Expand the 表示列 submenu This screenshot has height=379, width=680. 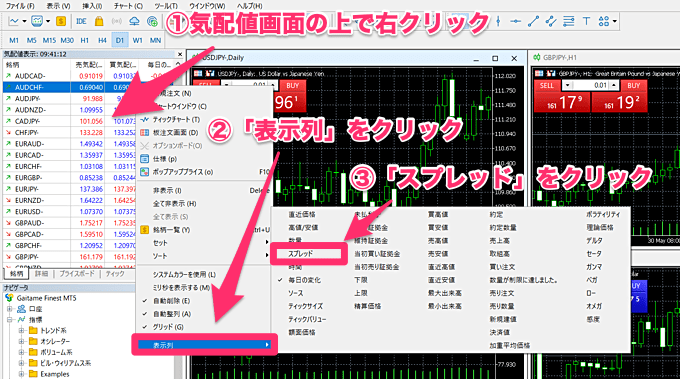click(x=204, y=345)
